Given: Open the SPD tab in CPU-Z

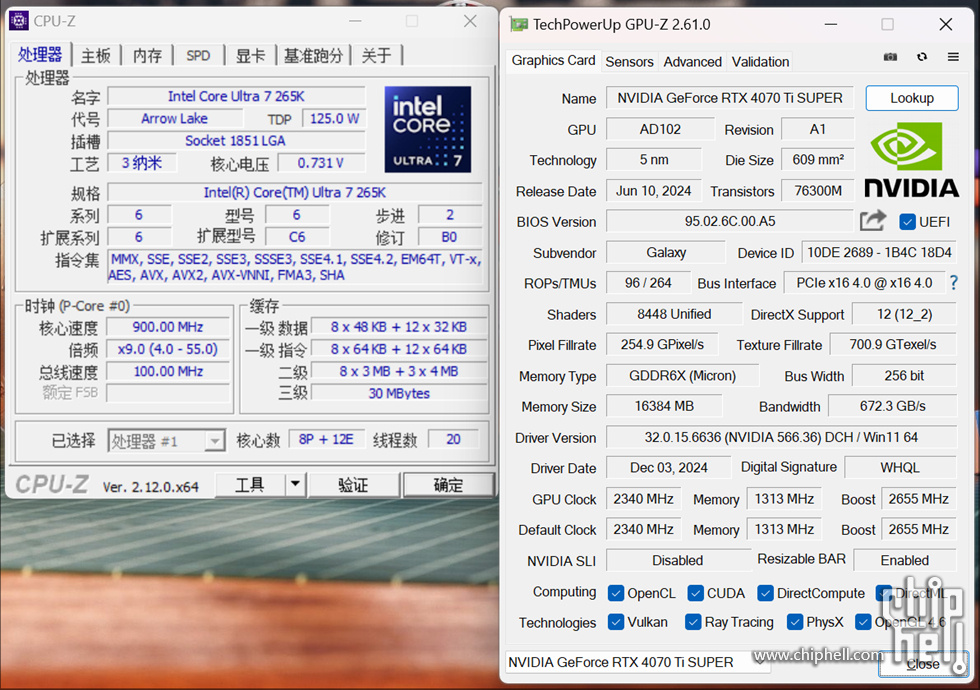Looking at the screenshot, I should [x=198, y=56].
